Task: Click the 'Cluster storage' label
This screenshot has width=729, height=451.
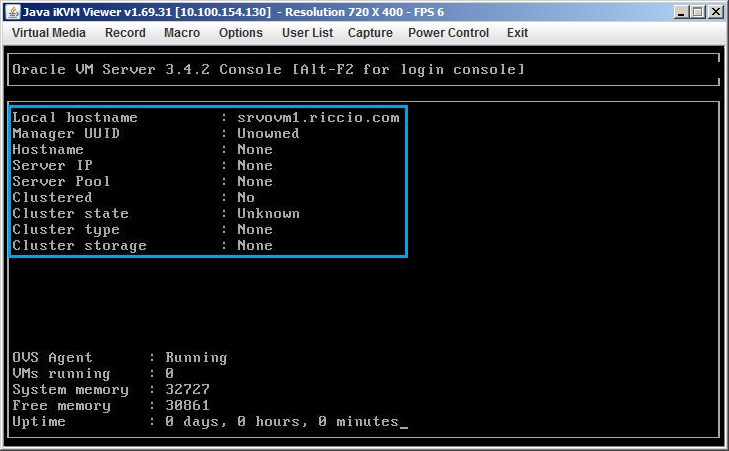Action: (80, 245)
